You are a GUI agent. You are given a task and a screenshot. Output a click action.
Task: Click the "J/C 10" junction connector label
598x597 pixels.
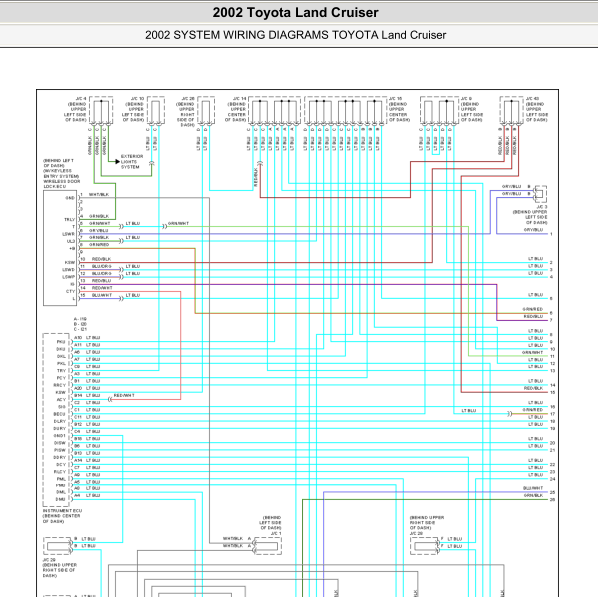point(137,99)
